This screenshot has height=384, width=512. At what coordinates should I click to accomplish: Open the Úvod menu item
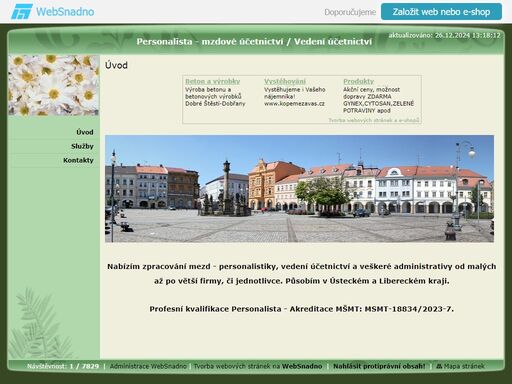point(85,132)
